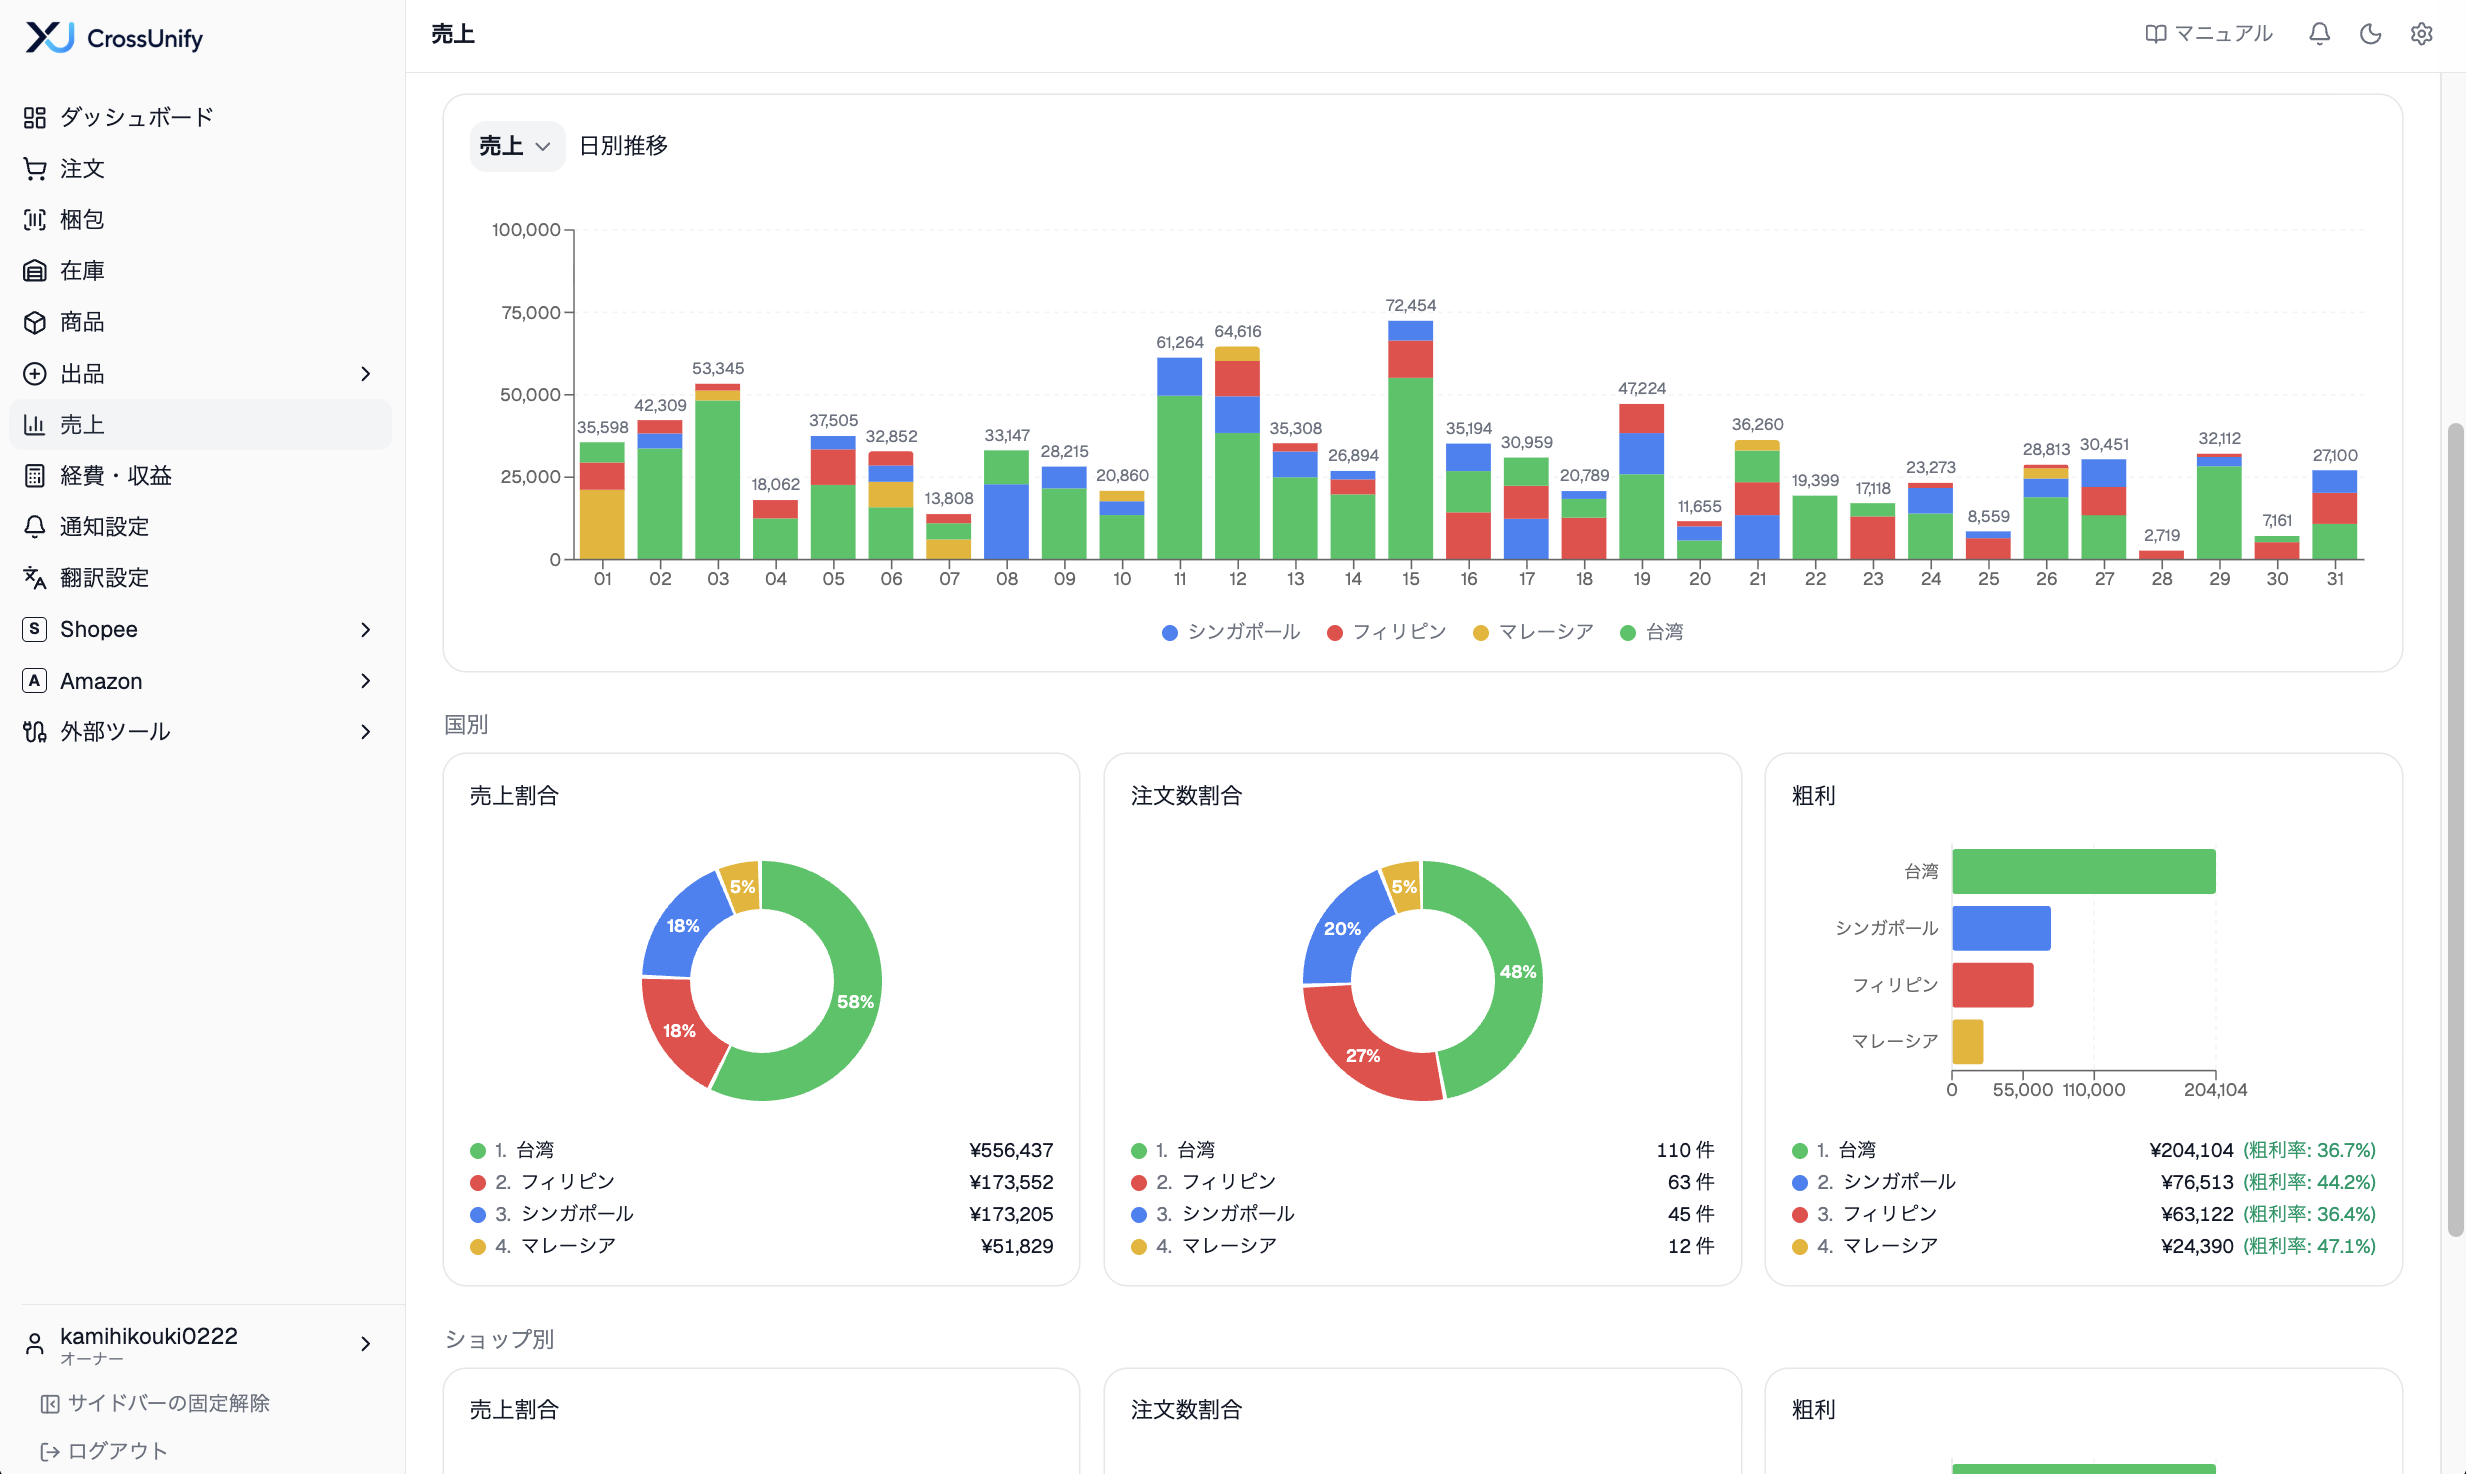2466x1474 pixels.
Task: Click ログアウト button
Action: (104, 1451)
